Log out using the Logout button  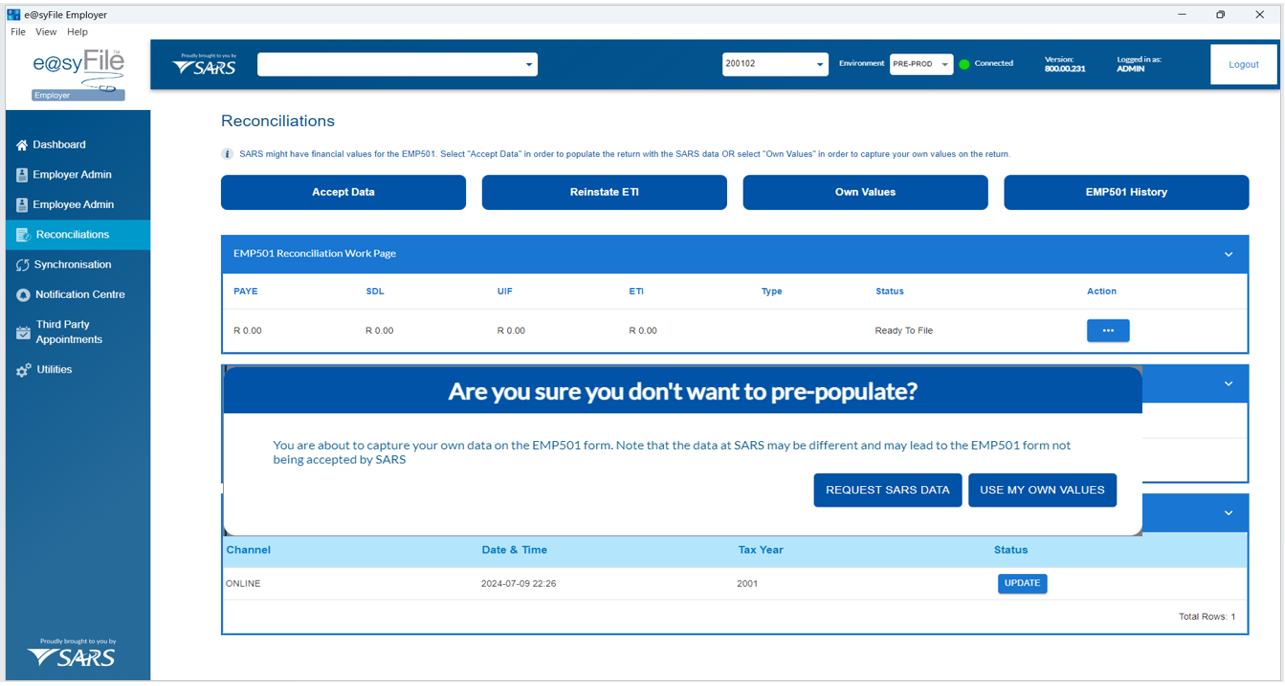point(1243,64)
